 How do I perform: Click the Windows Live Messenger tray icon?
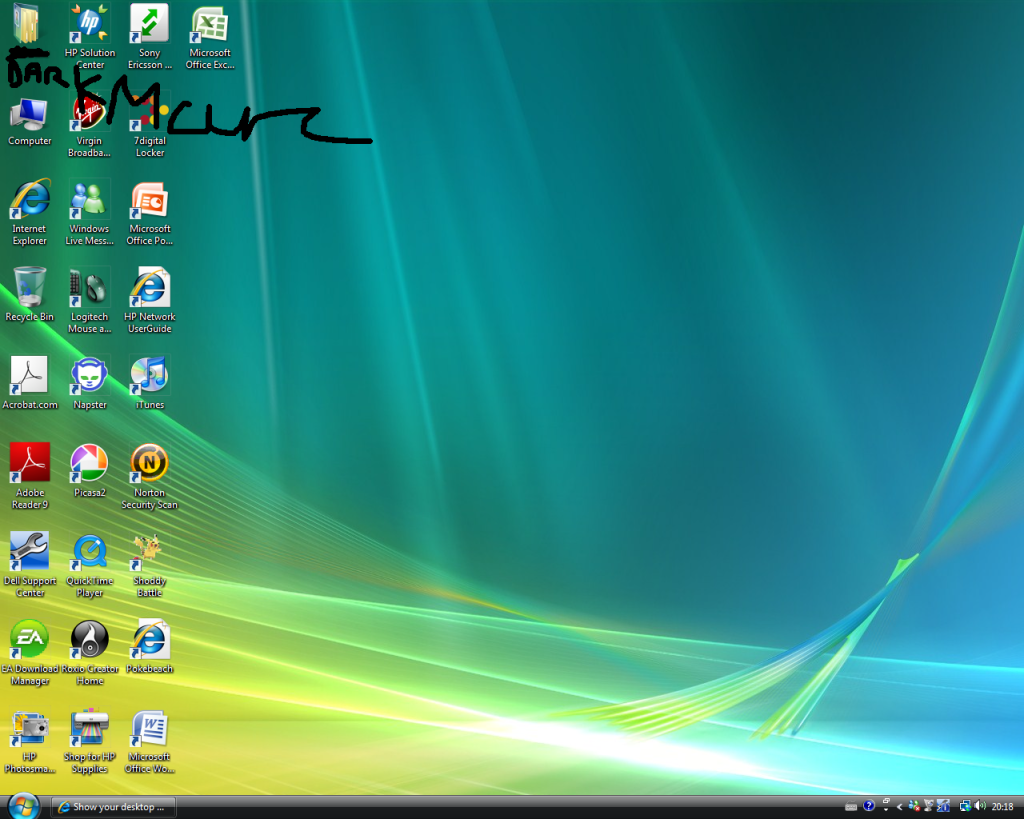914,807
